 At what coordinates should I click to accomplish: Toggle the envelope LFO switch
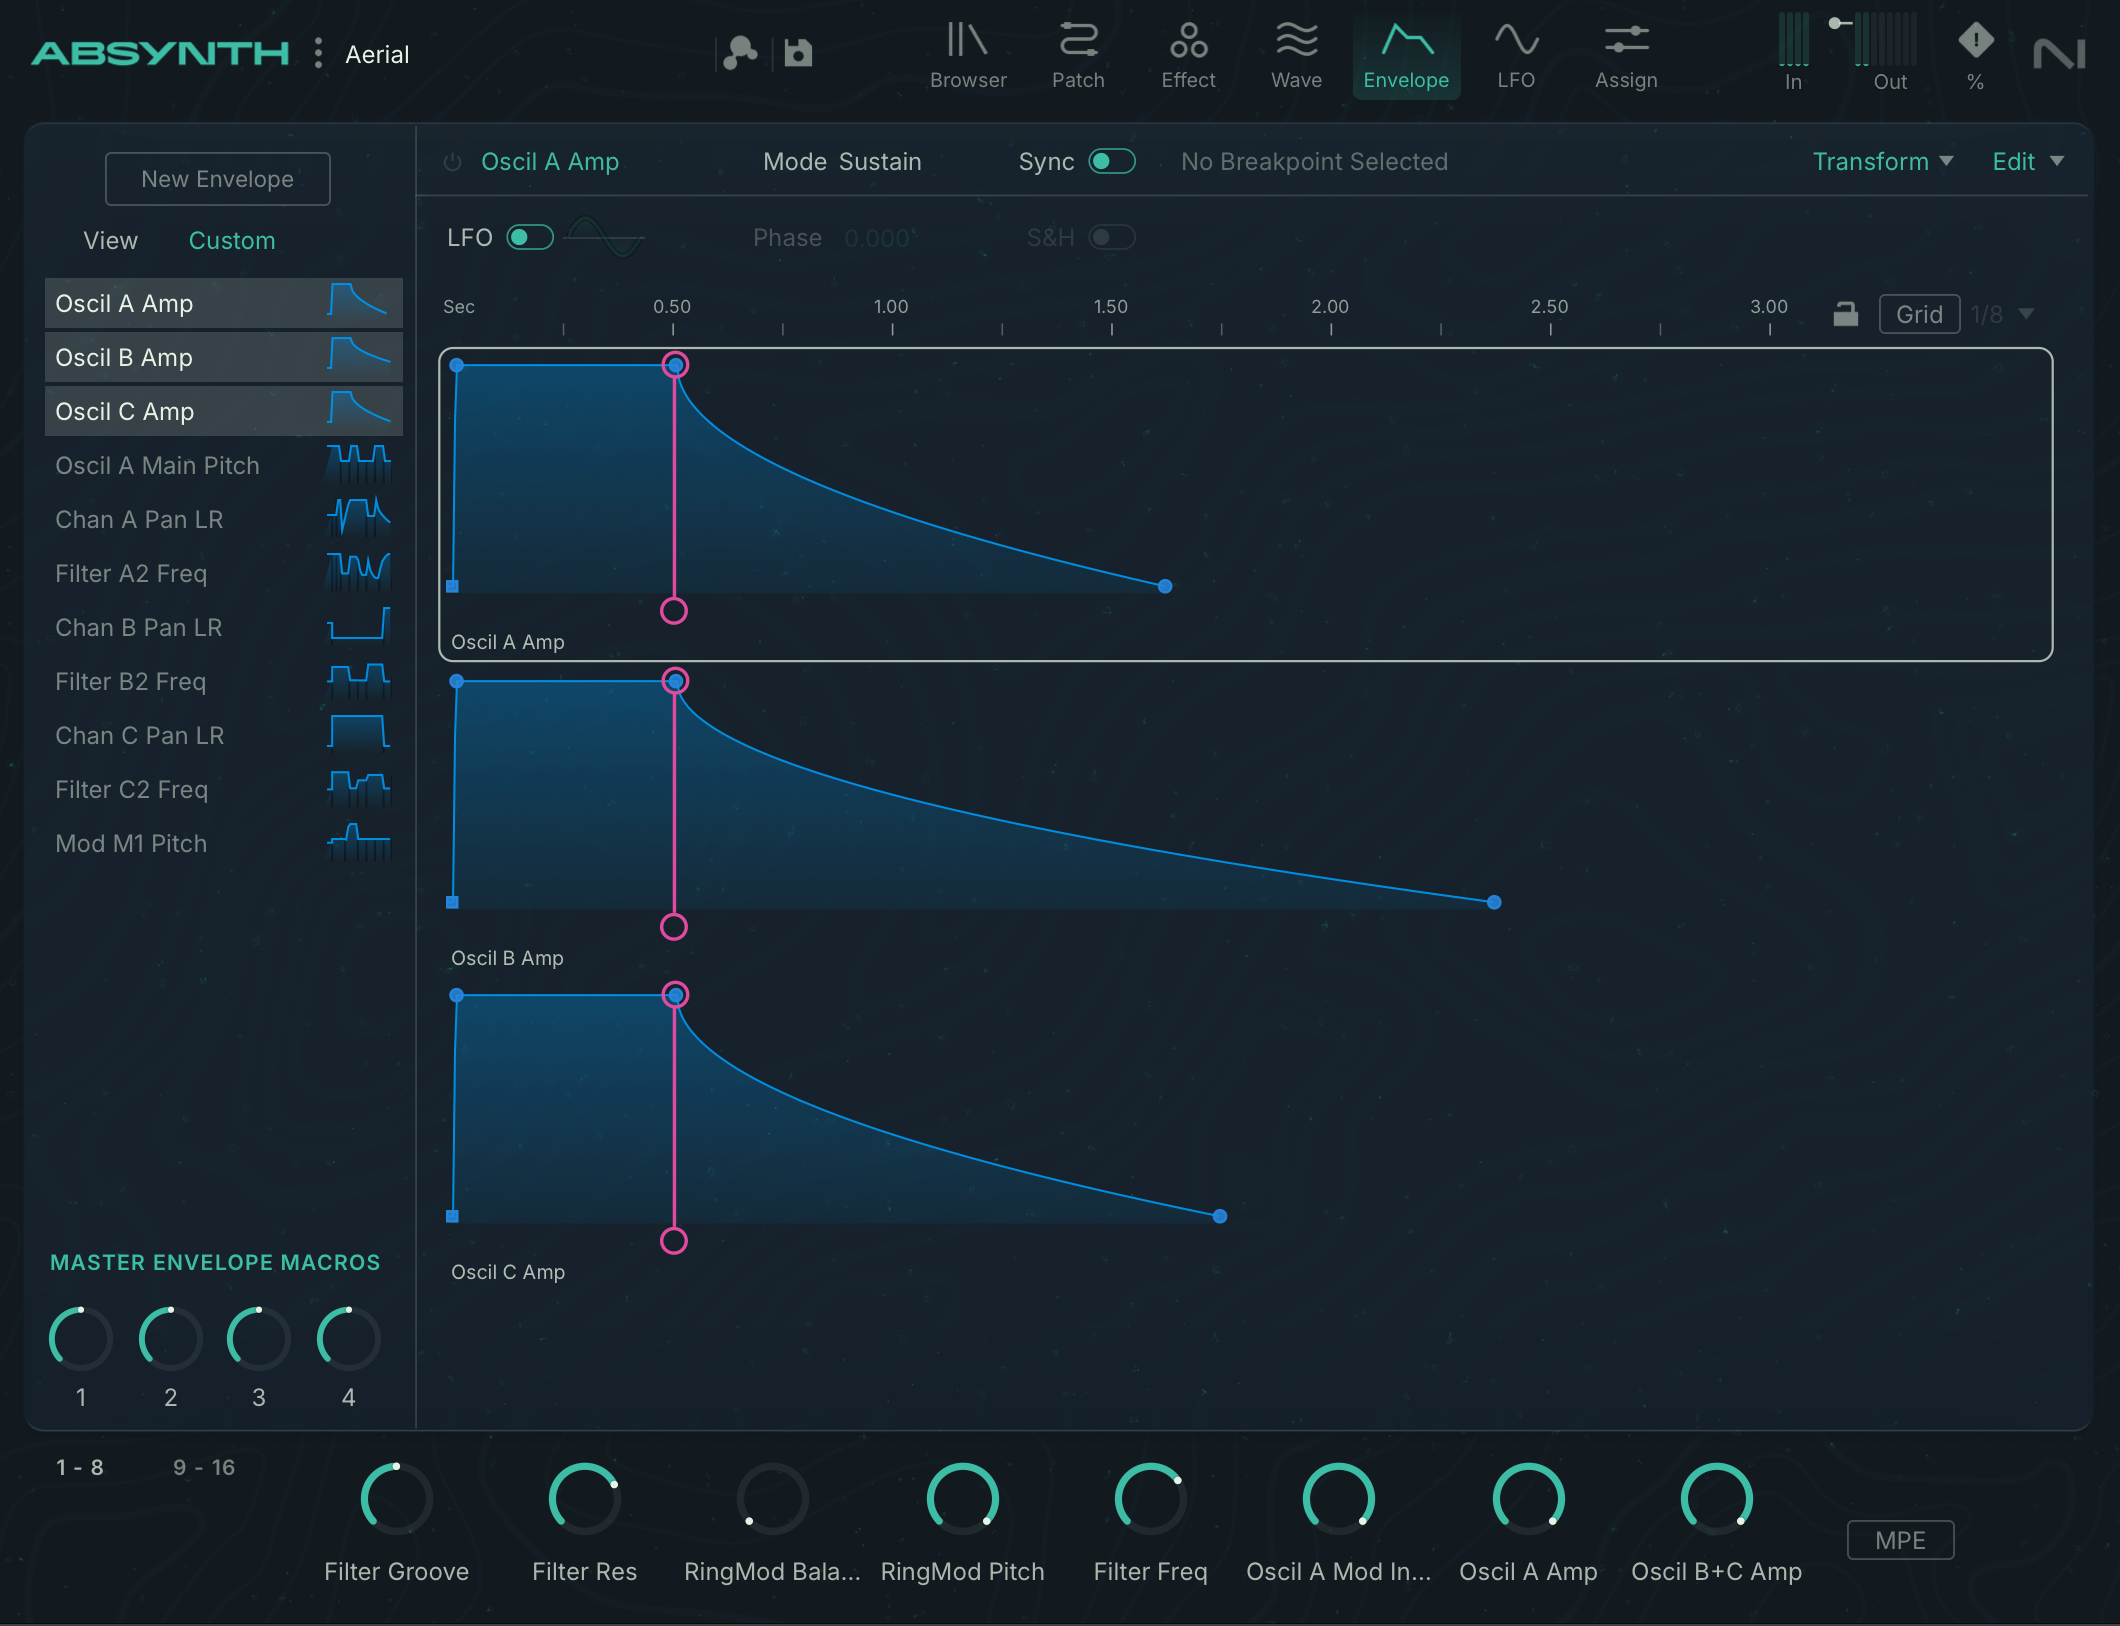coord(530,237)
